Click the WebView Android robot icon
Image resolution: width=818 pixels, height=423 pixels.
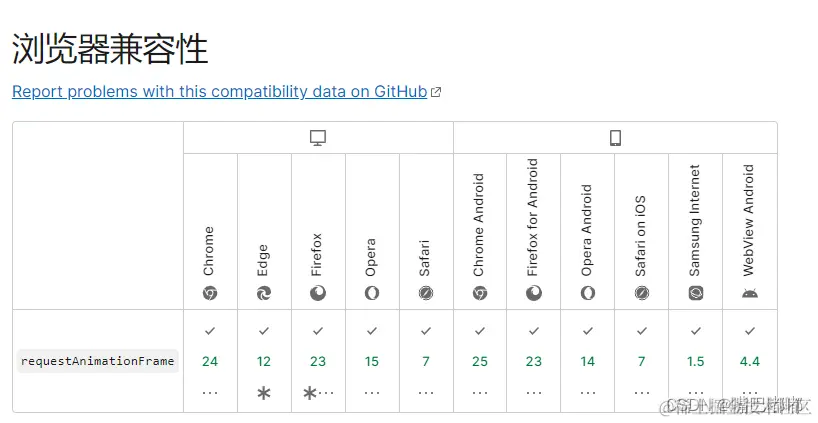[x=750, y=293]
